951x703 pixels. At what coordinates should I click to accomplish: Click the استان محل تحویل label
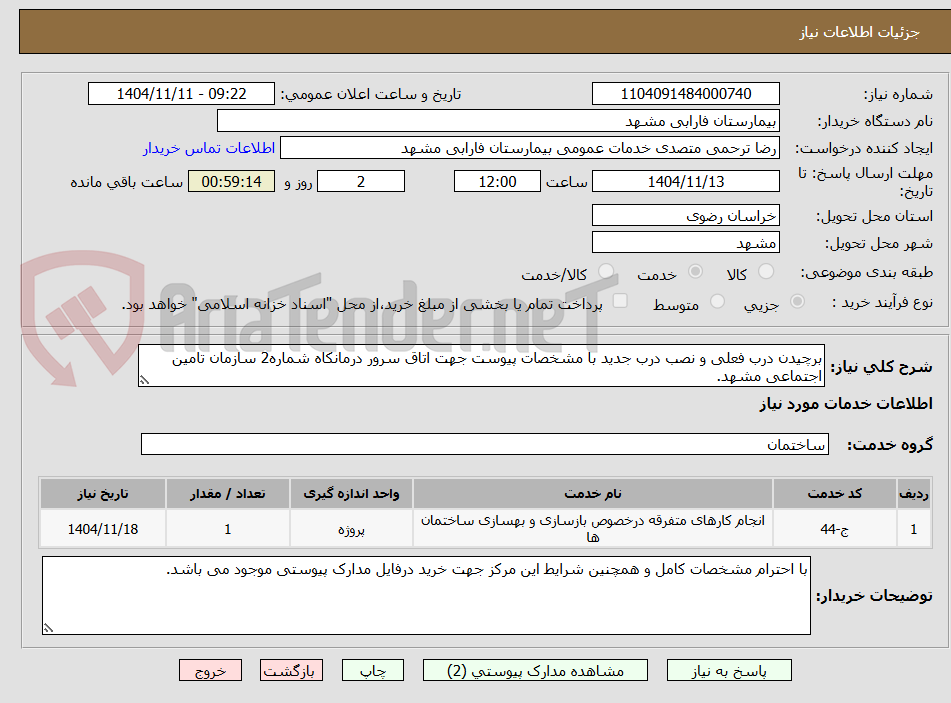[874, 217]
